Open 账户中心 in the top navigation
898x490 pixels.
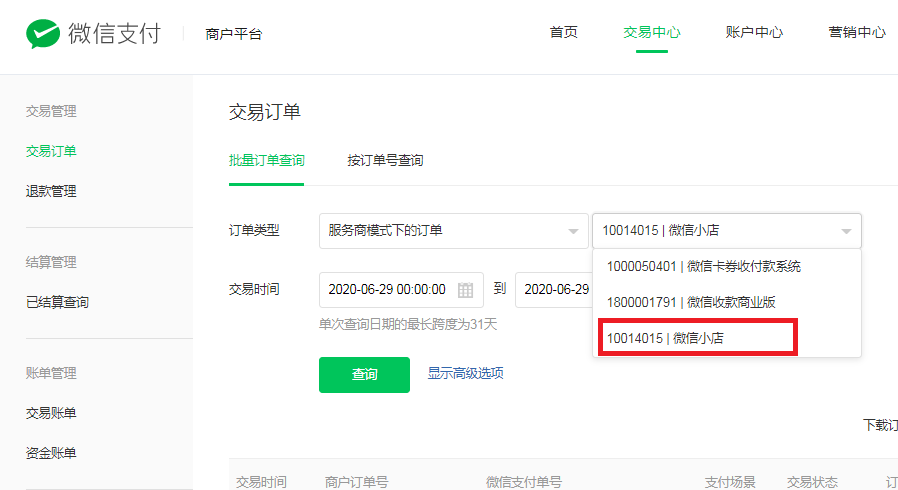coord(754,33)
